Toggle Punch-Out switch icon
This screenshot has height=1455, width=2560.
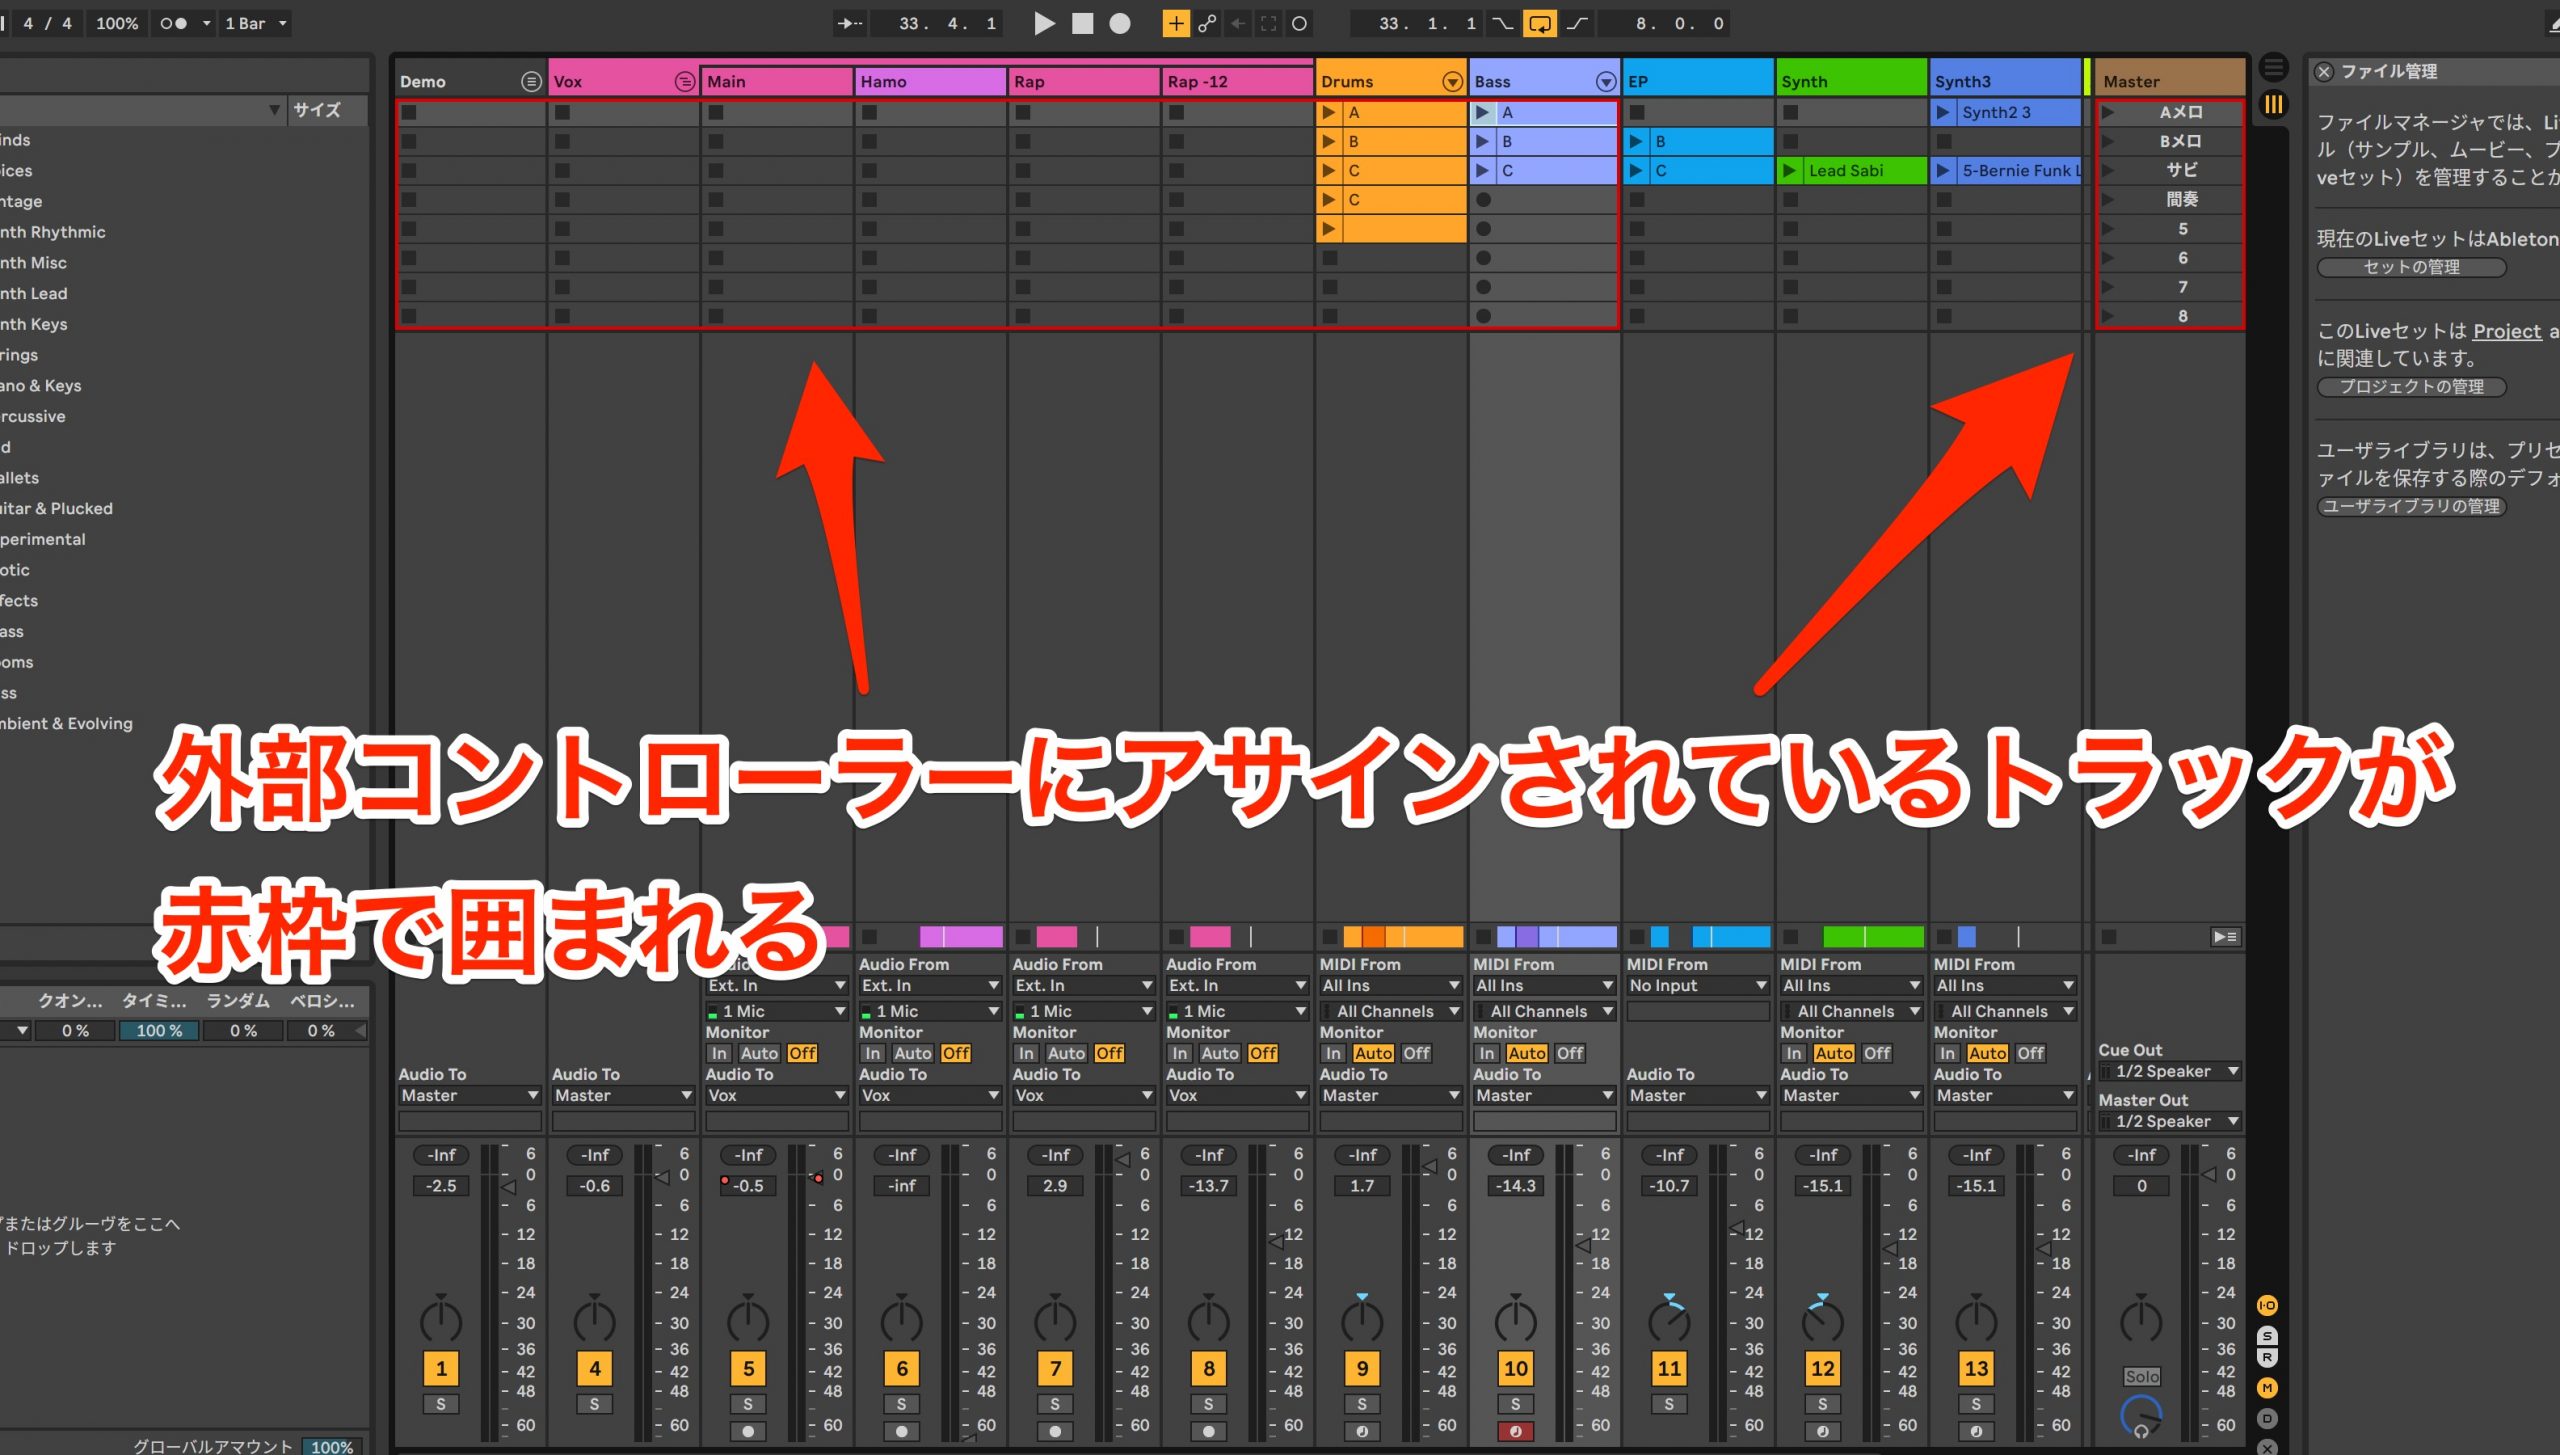1577,23
